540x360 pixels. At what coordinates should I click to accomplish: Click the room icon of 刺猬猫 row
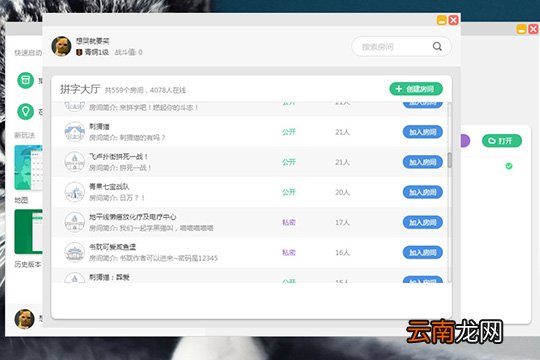74,132
